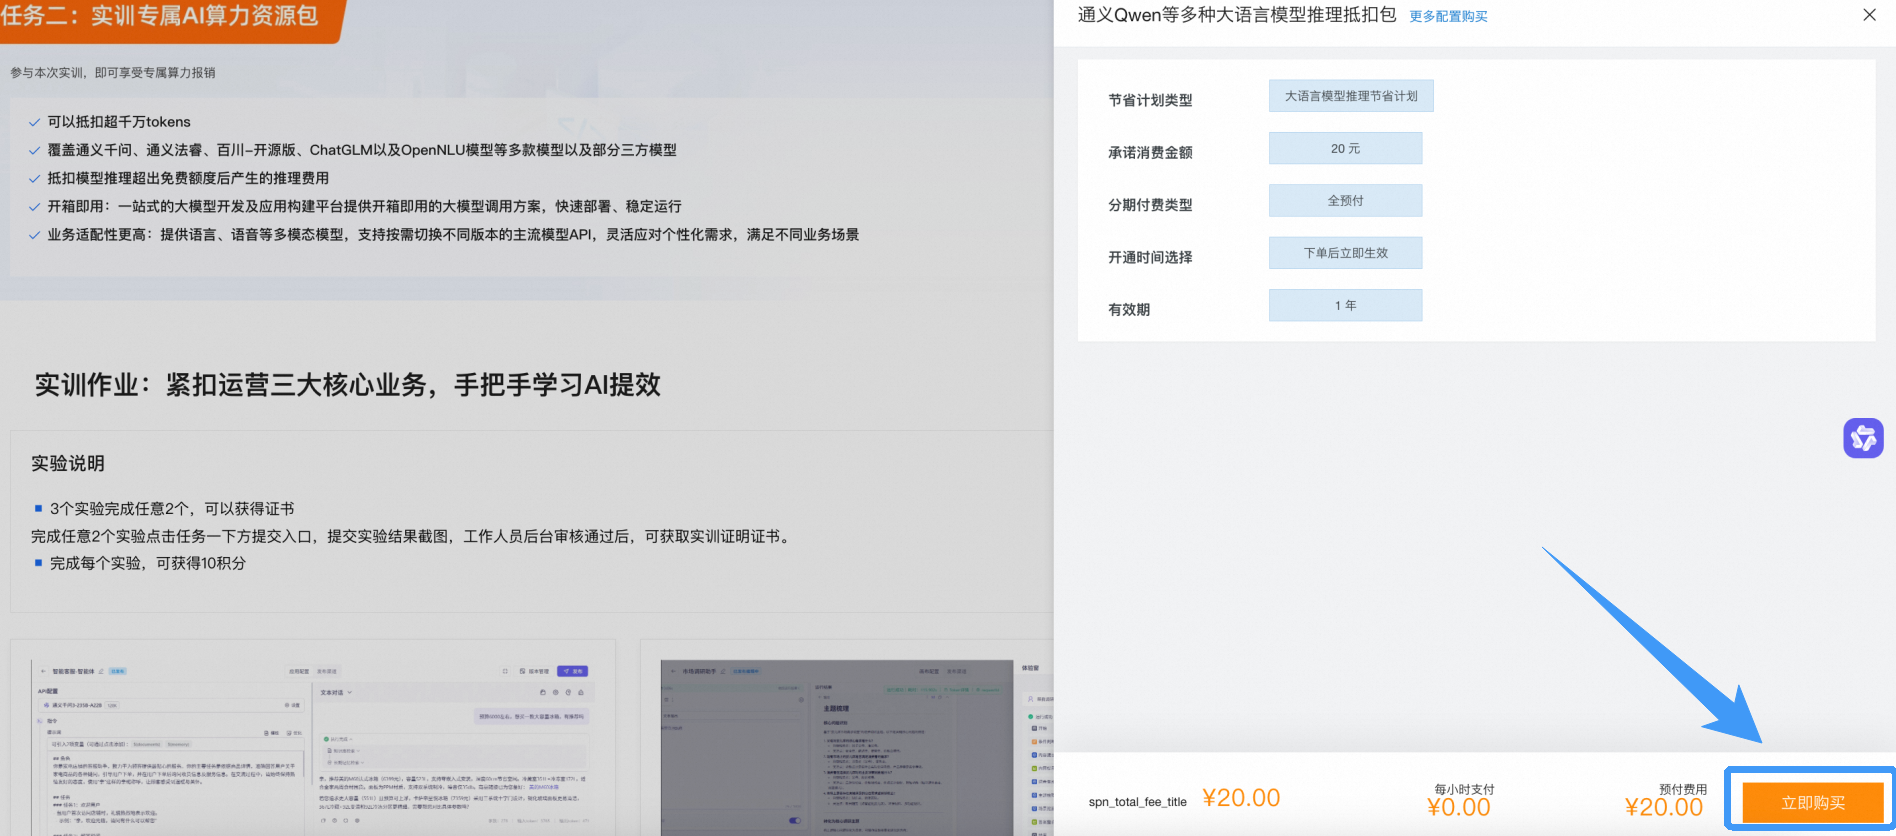Image resolution: width=1896 pixels, height=836 pixels.
Task: Click the 实训作业 section heading
Action: [x=348, y=385]
